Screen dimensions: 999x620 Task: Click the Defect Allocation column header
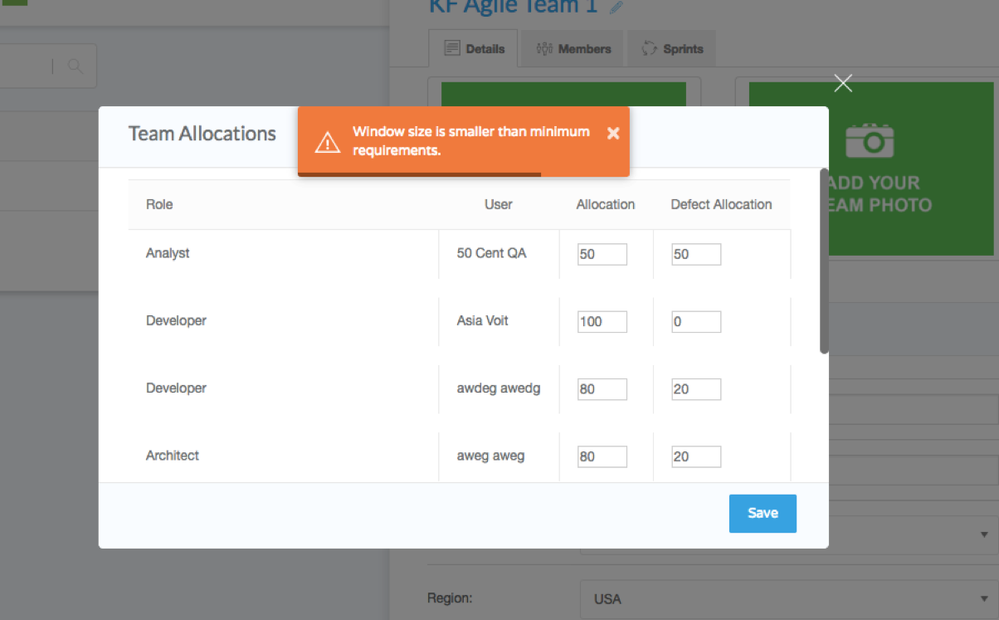(x=721, y=205)
